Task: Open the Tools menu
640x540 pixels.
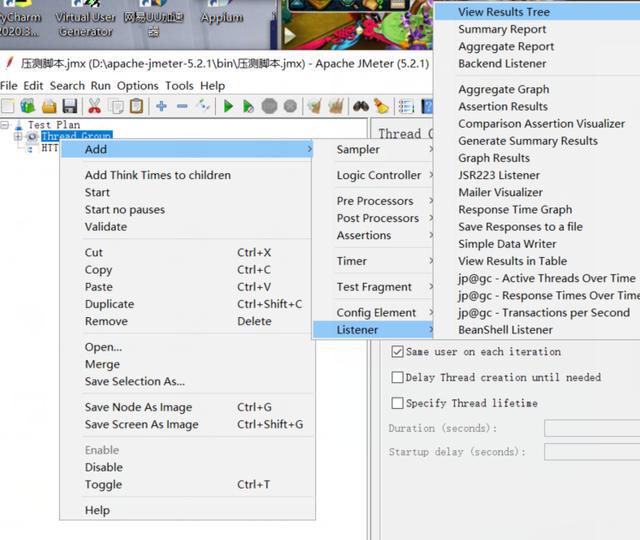Action: tap(179, 86)
